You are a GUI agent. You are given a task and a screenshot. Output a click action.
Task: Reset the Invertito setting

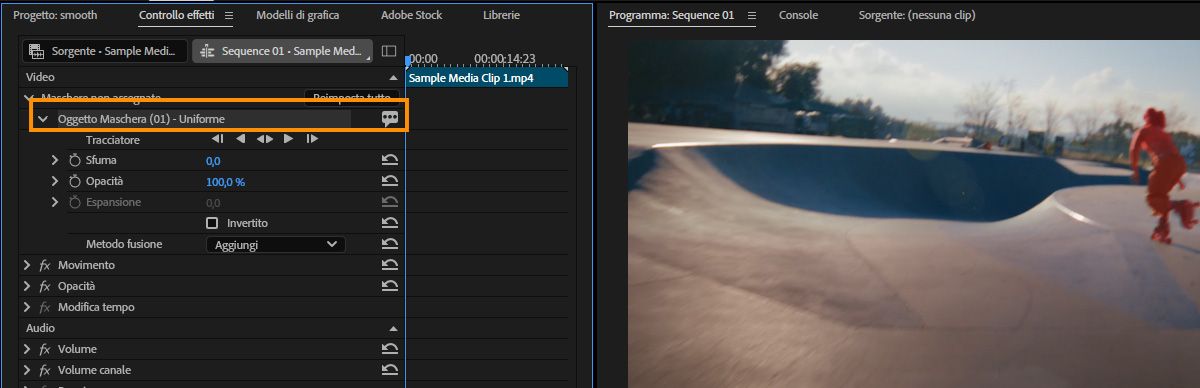coord(390,223)
